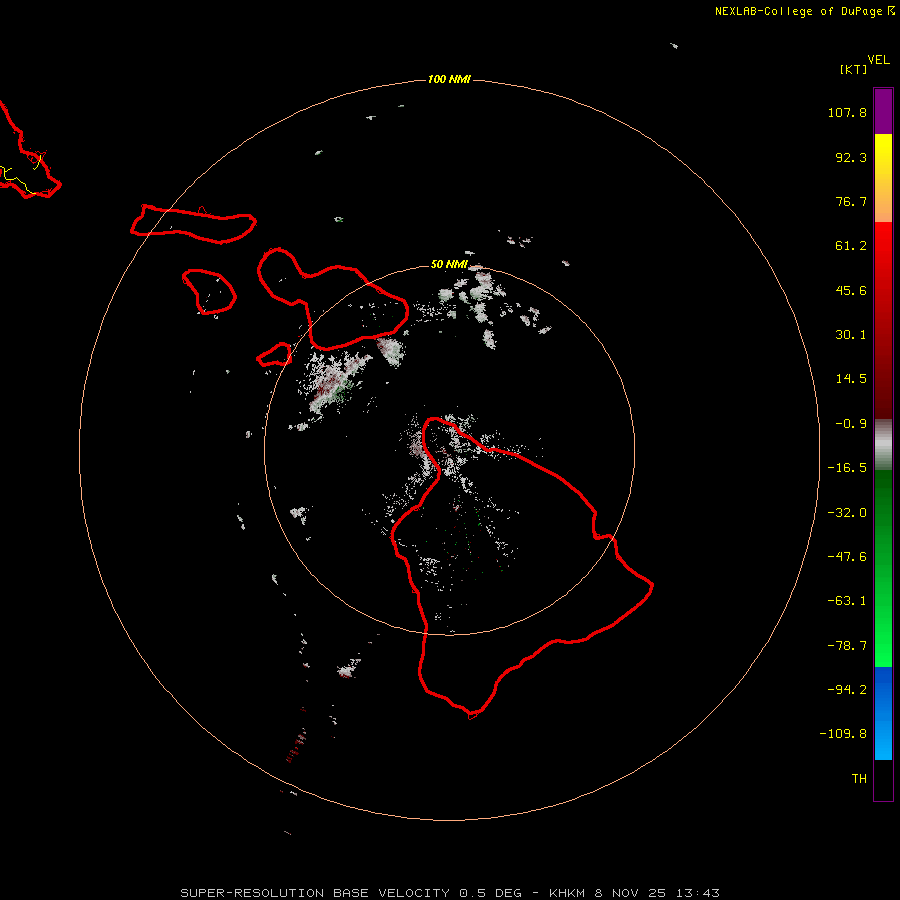Select the -0.9 scale label
This screenshot has width=900, height=900.
[x=851, y=424]
